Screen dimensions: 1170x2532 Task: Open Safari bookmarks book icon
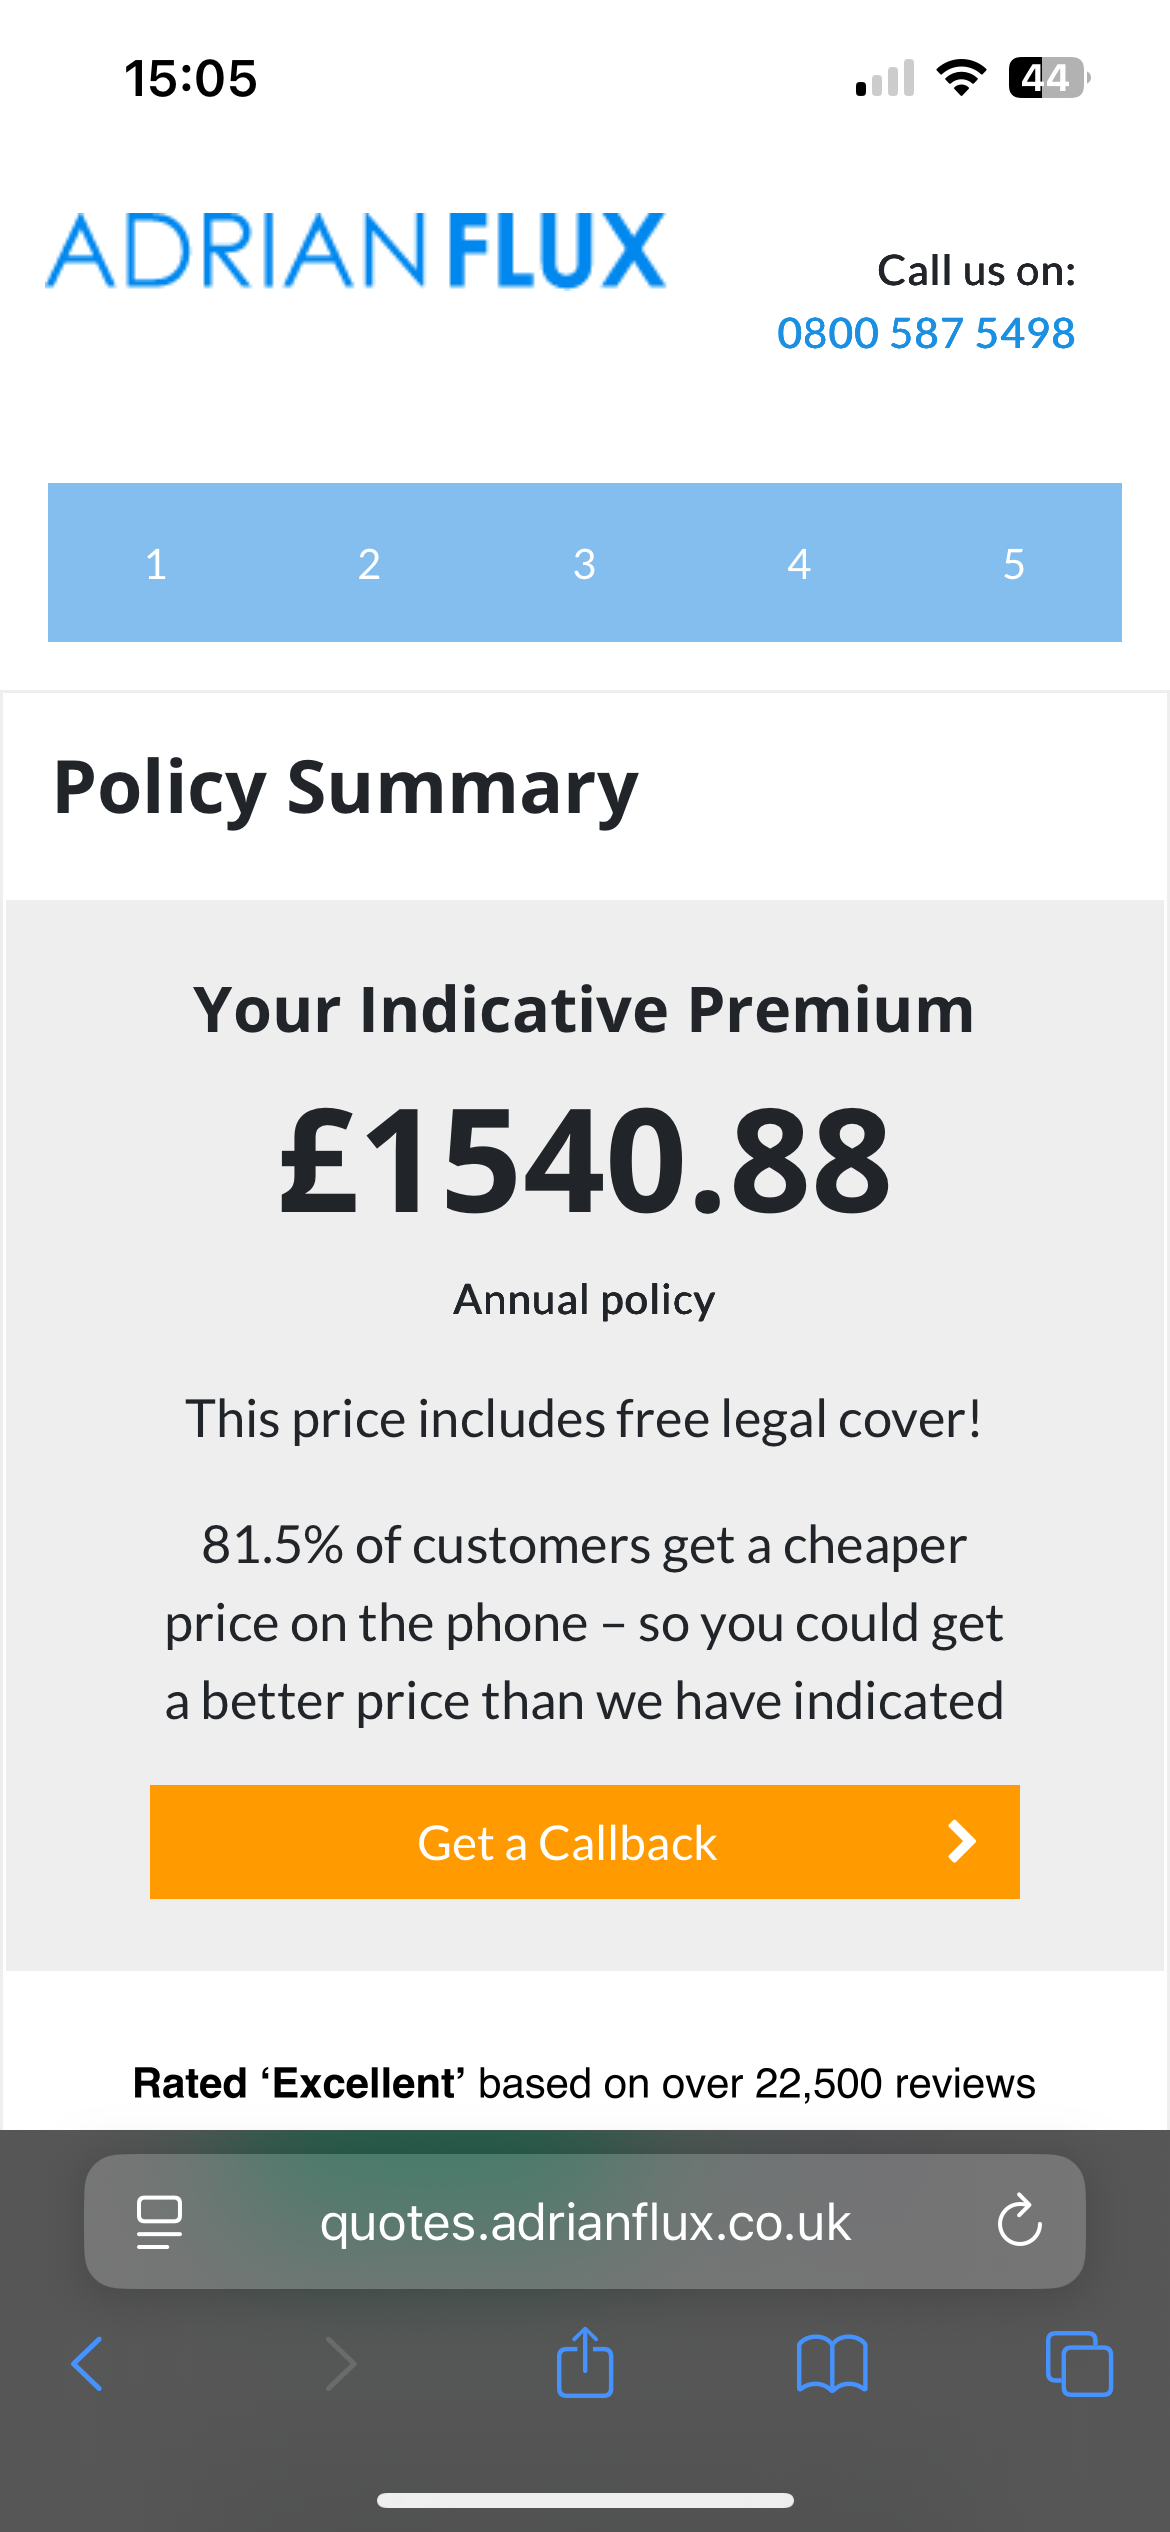tap(832, 2364)
